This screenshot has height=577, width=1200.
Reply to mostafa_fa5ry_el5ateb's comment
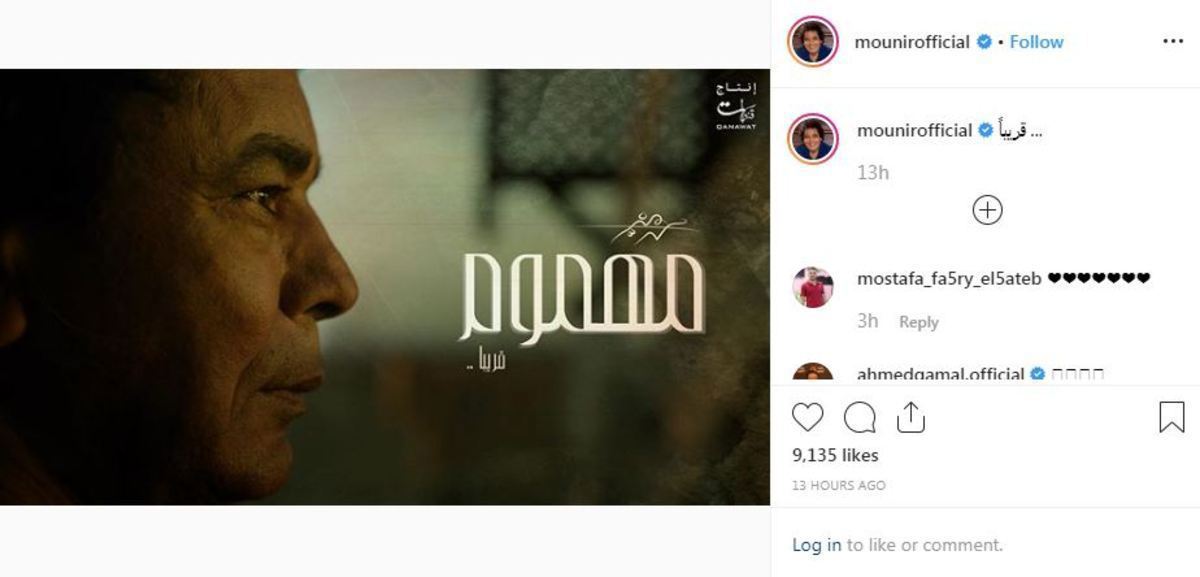coord(918,322)
